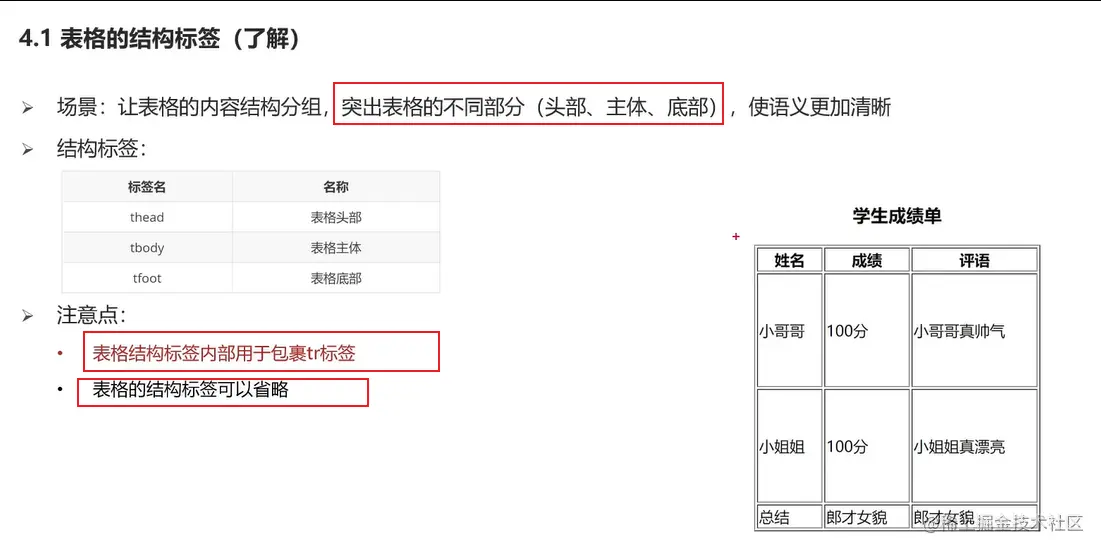Image resolution: width=1101 pixels, height=551 pixels.
Task: Select the "小哥哥" name cell
Action: coord(789,331)
